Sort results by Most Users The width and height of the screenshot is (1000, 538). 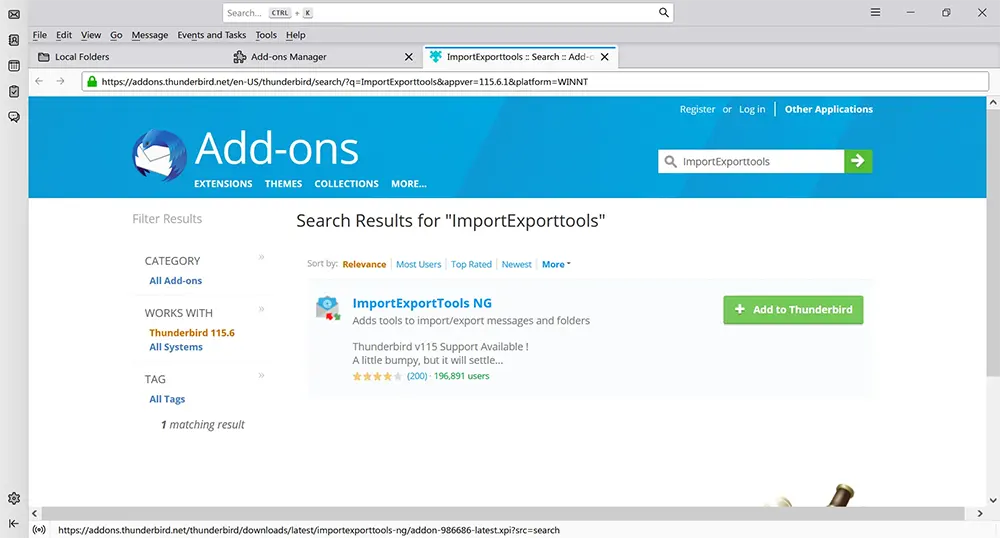418,264
